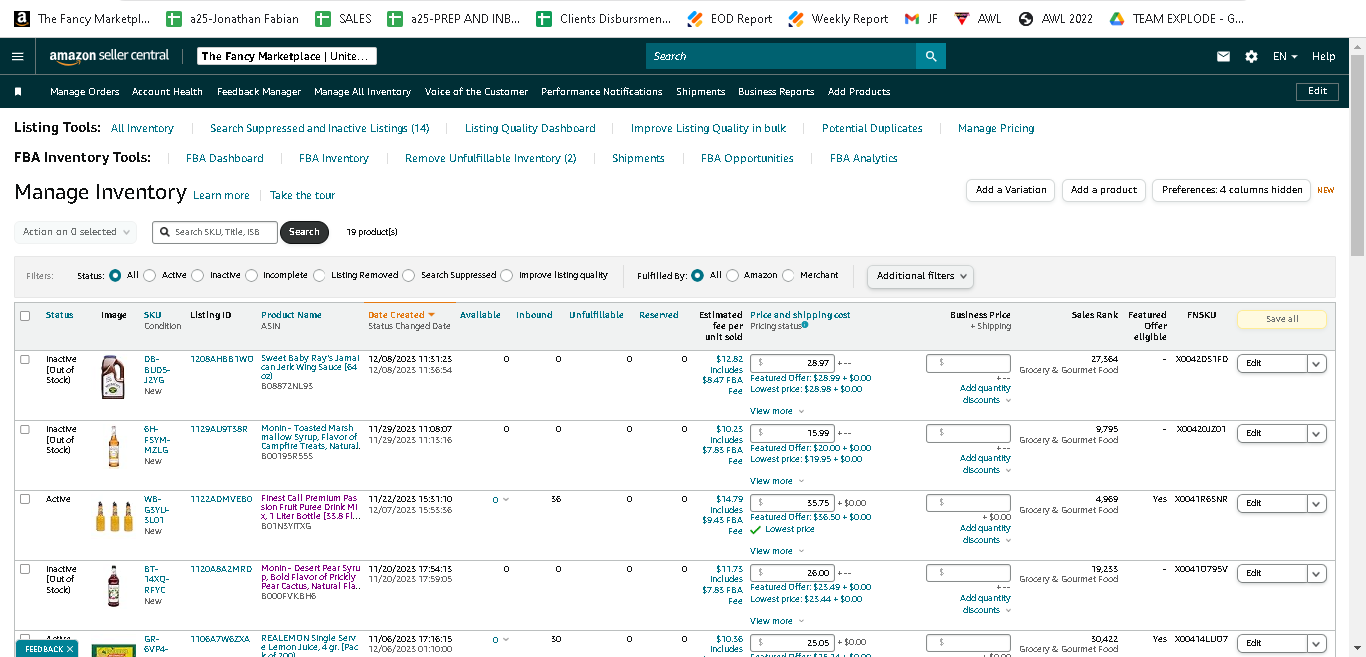Click the Search SKU, Title, ISB field
Image resolution: width=1366 pixels, height=657 pixels.
click(215, 232)
